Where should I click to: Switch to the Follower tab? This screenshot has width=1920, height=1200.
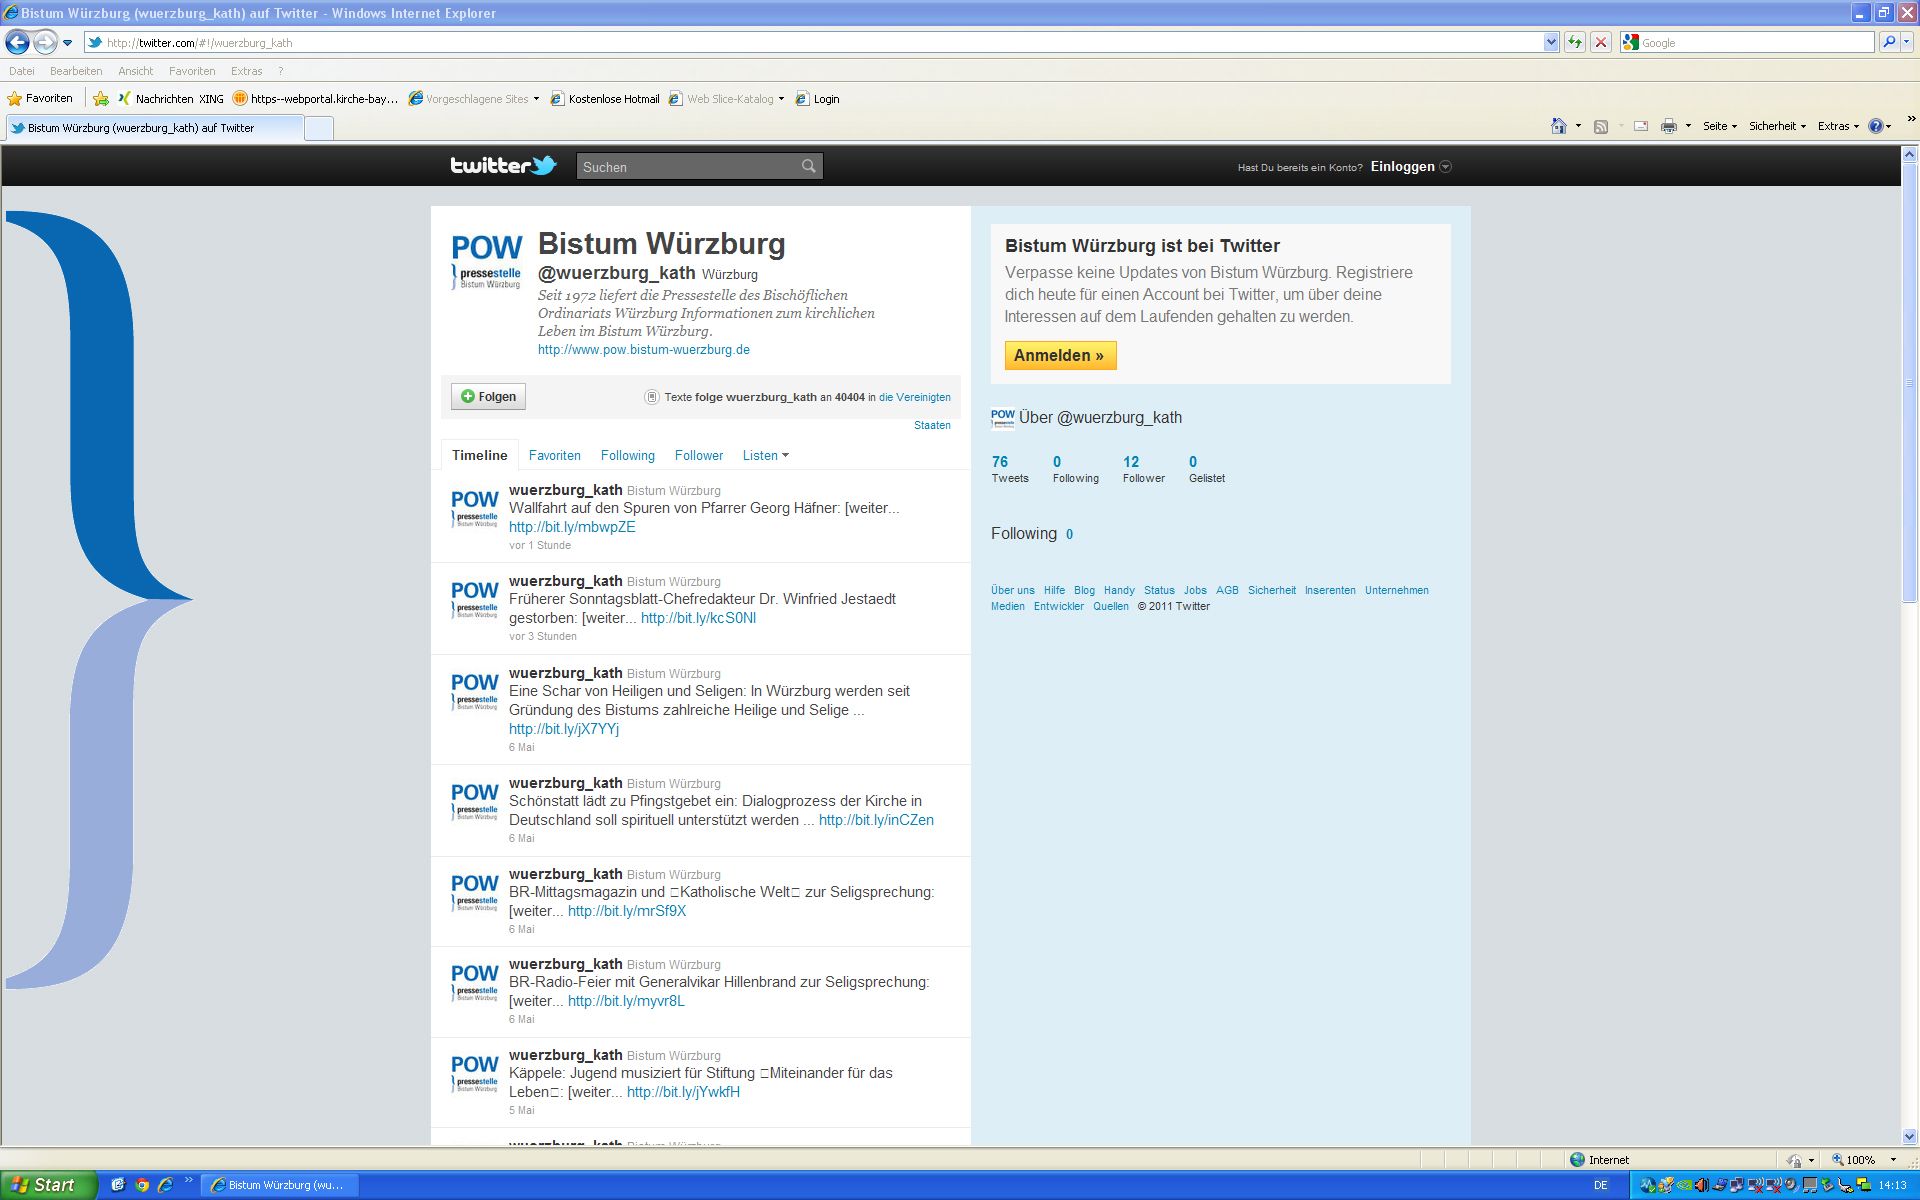[x=698, y=456]
